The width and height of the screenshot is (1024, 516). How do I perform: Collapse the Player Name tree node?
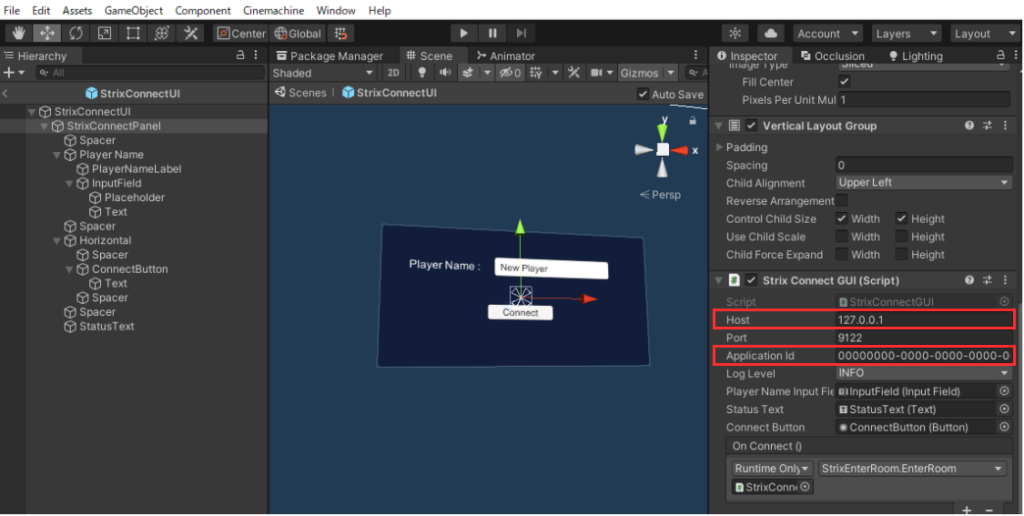(x=57, y=155)
